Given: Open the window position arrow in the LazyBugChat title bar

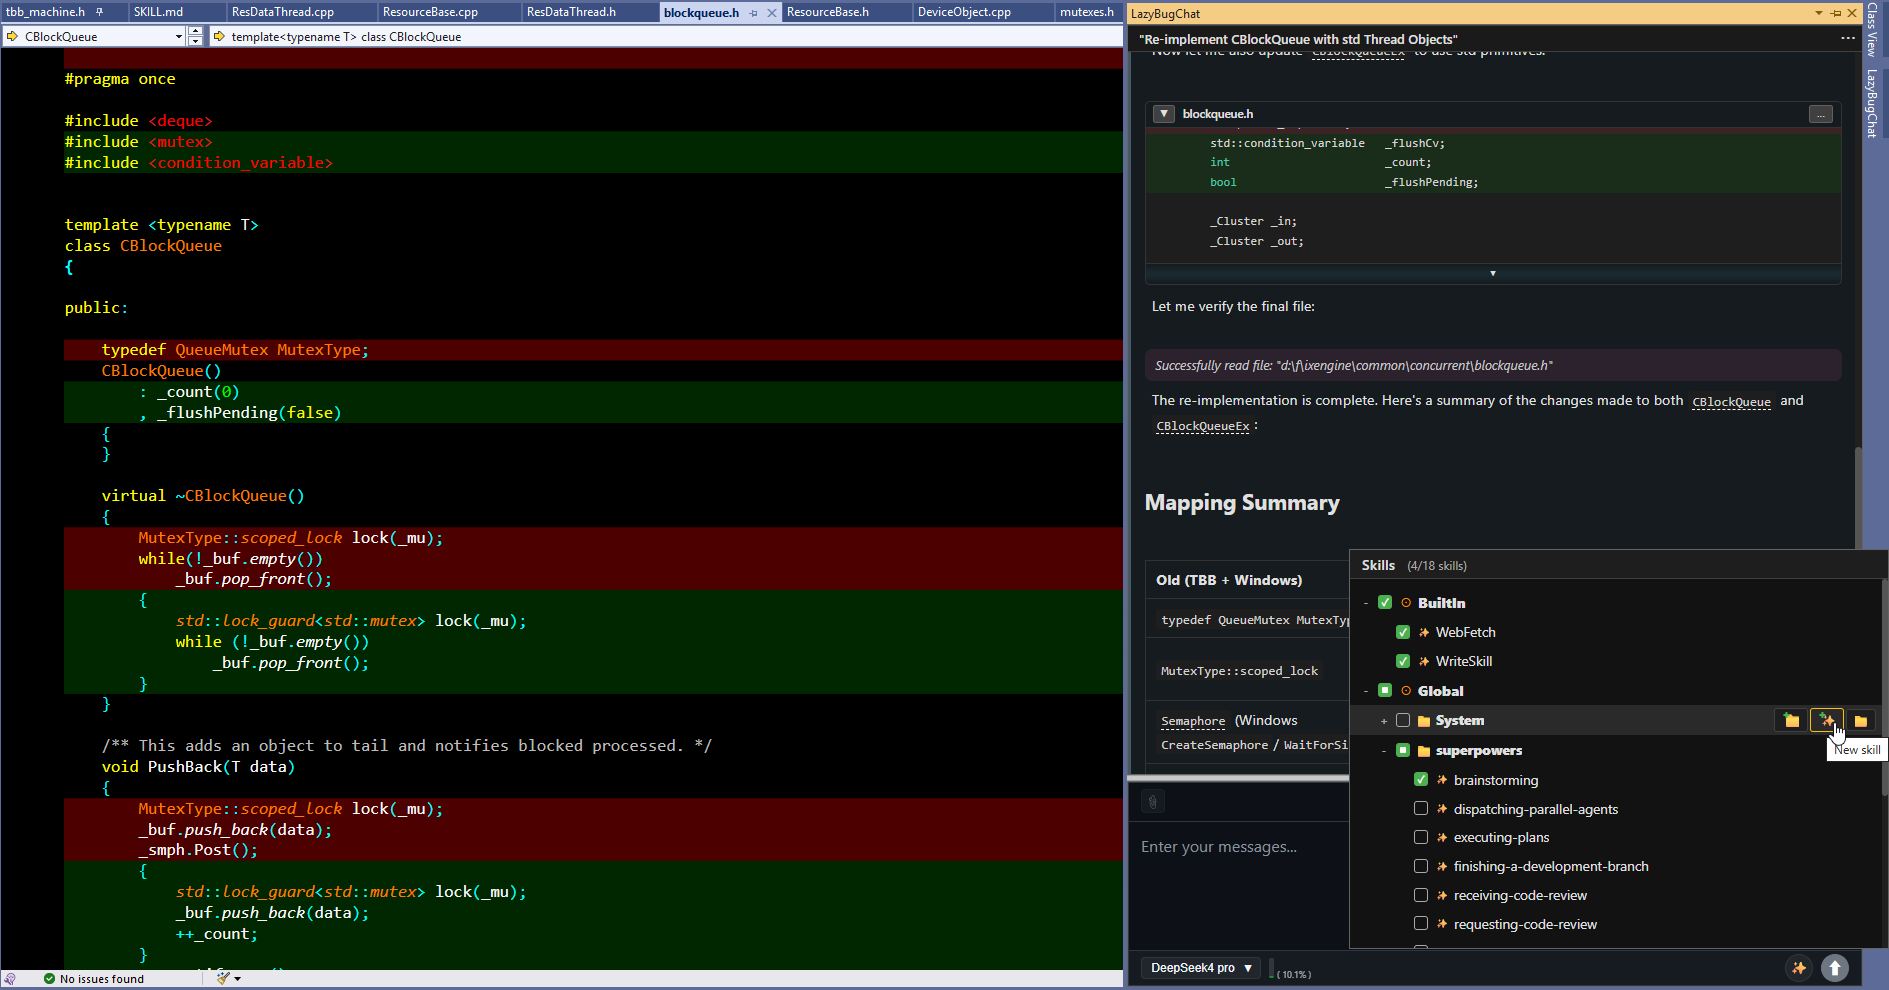Looking at the screenshot, I should click(x=1819, y=13).
